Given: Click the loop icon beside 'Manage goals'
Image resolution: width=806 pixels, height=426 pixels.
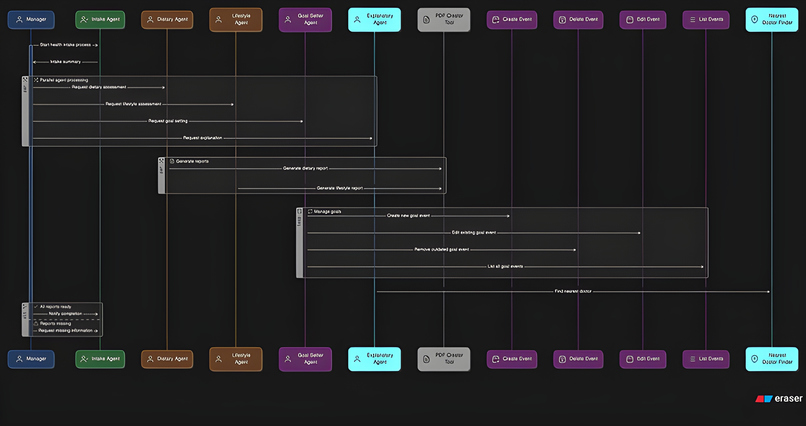Looking at the screenshot, I should pyautogui.click(x=310, y=212).
